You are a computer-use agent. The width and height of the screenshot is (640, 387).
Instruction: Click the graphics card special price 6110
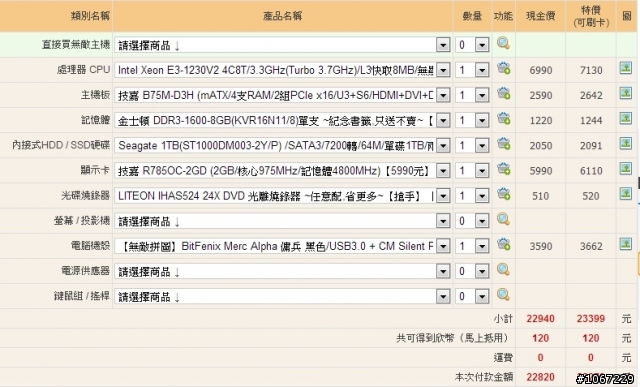point(591,171)
